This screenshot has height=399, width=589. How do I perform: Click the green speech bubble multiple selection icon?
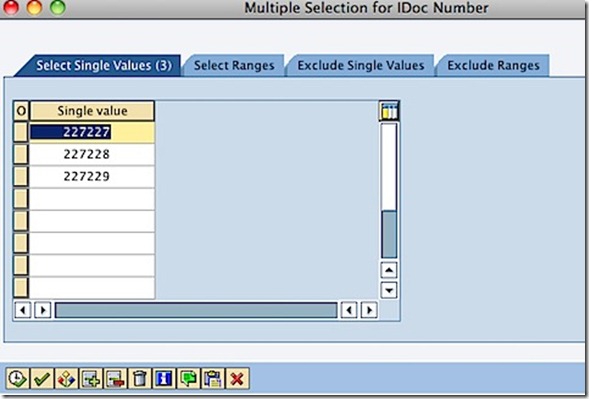(x=188, y=378)
